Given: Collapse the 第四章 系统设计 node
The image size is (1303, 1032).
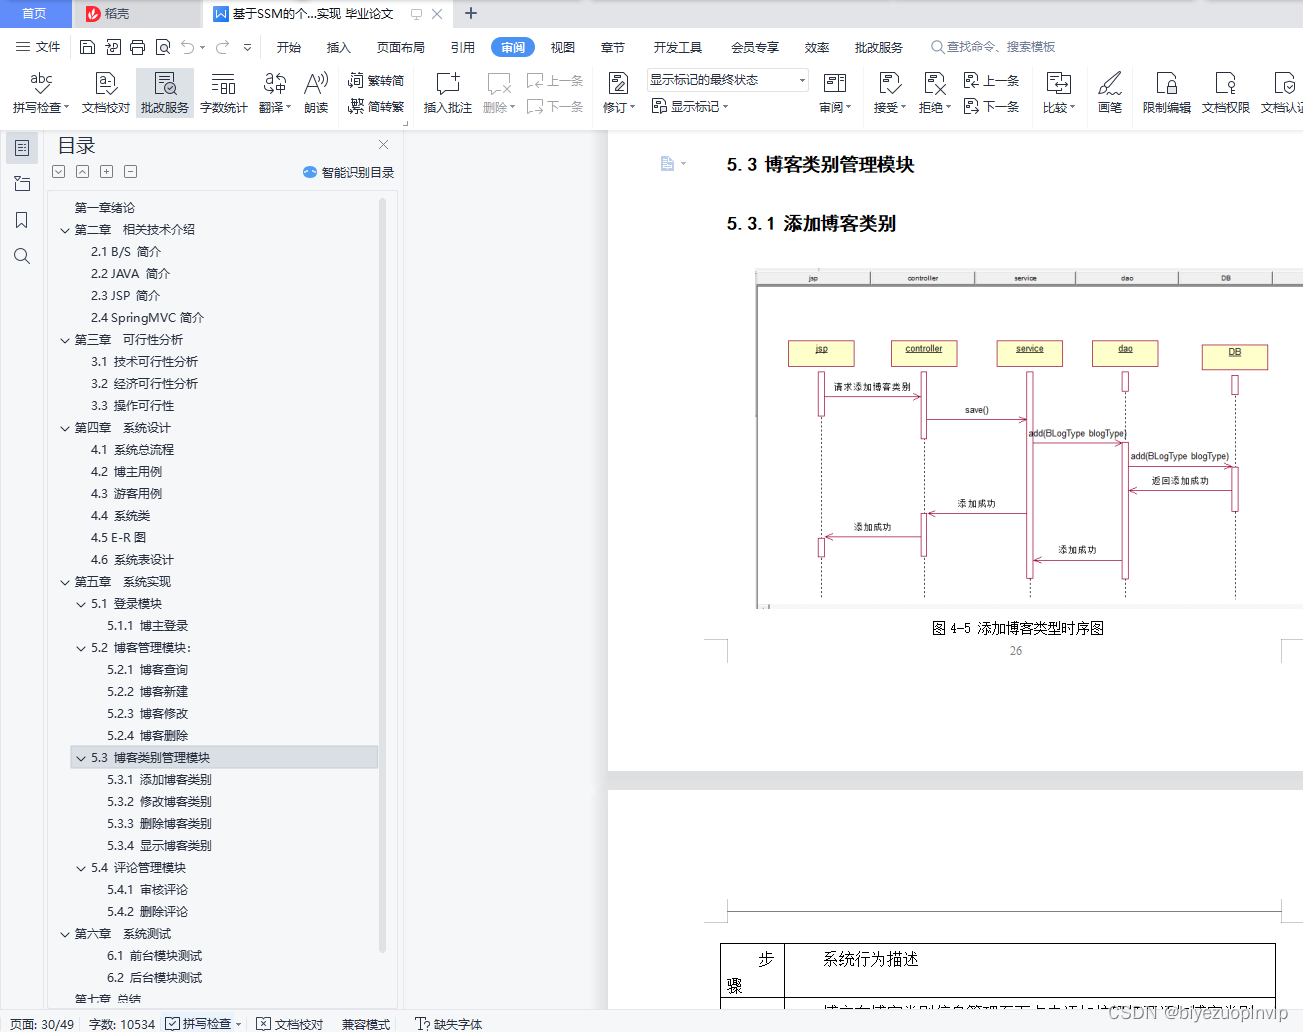Looking at the screenshot, I should tap(65, 428).
